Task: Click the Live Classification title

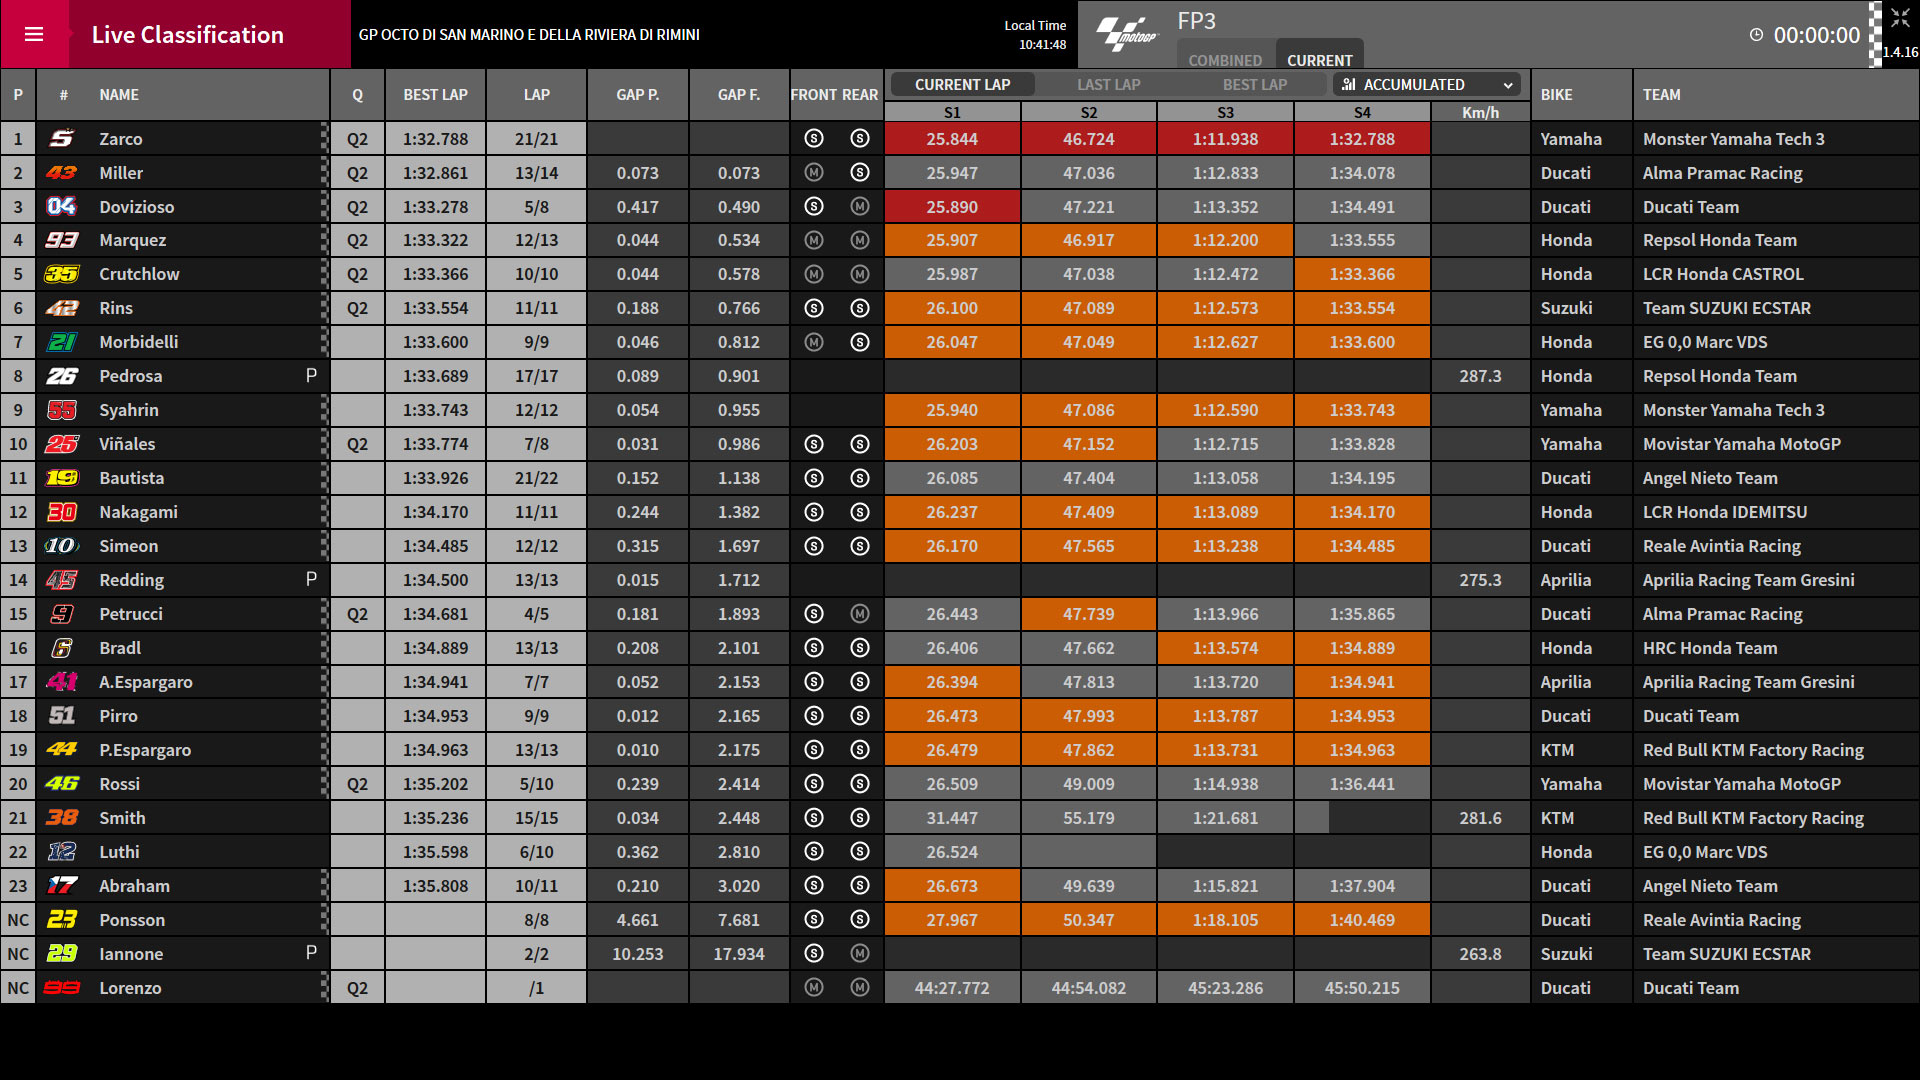Action: (x=188, y=35)
